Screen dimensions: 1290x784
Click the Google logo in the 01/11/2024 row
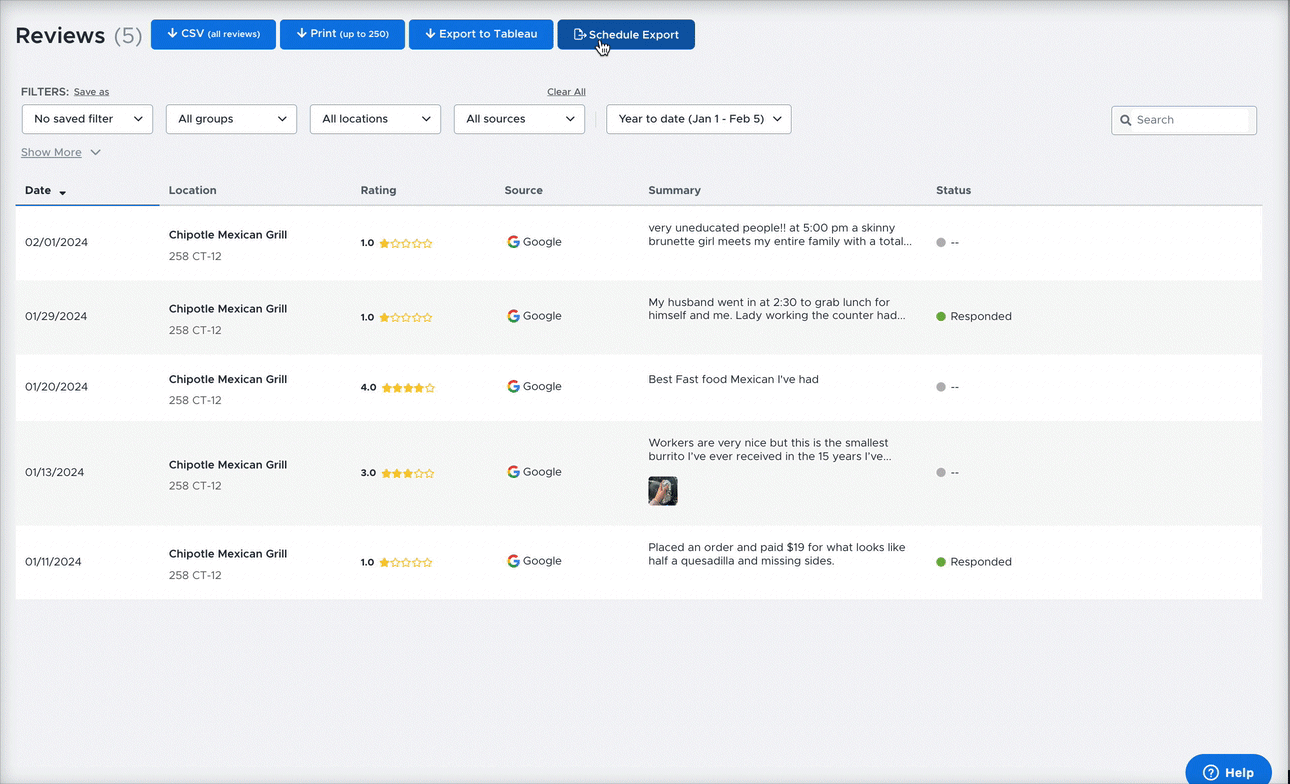click(x=513, y=561)
